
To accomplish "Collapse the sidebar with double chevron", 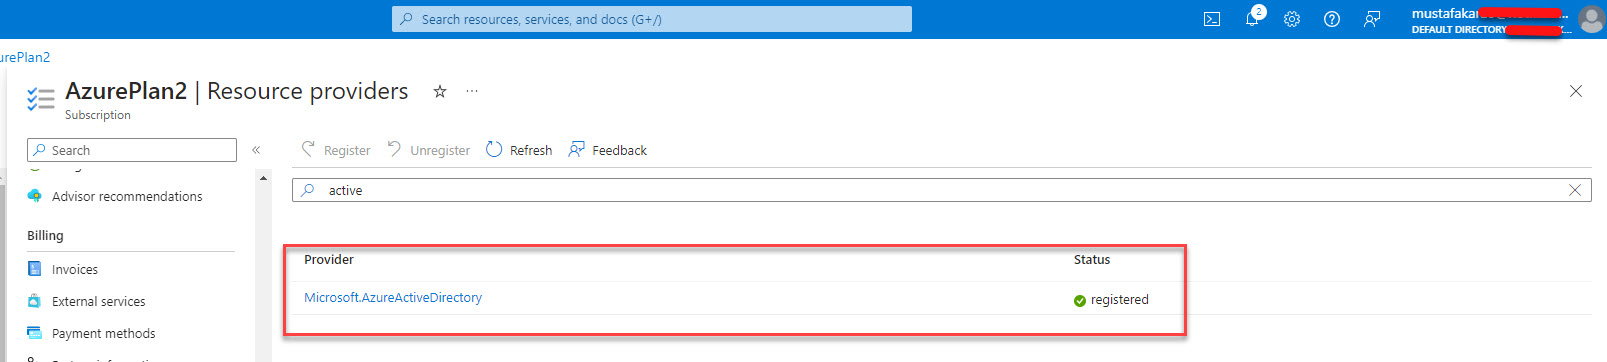I will coord(256,150).
